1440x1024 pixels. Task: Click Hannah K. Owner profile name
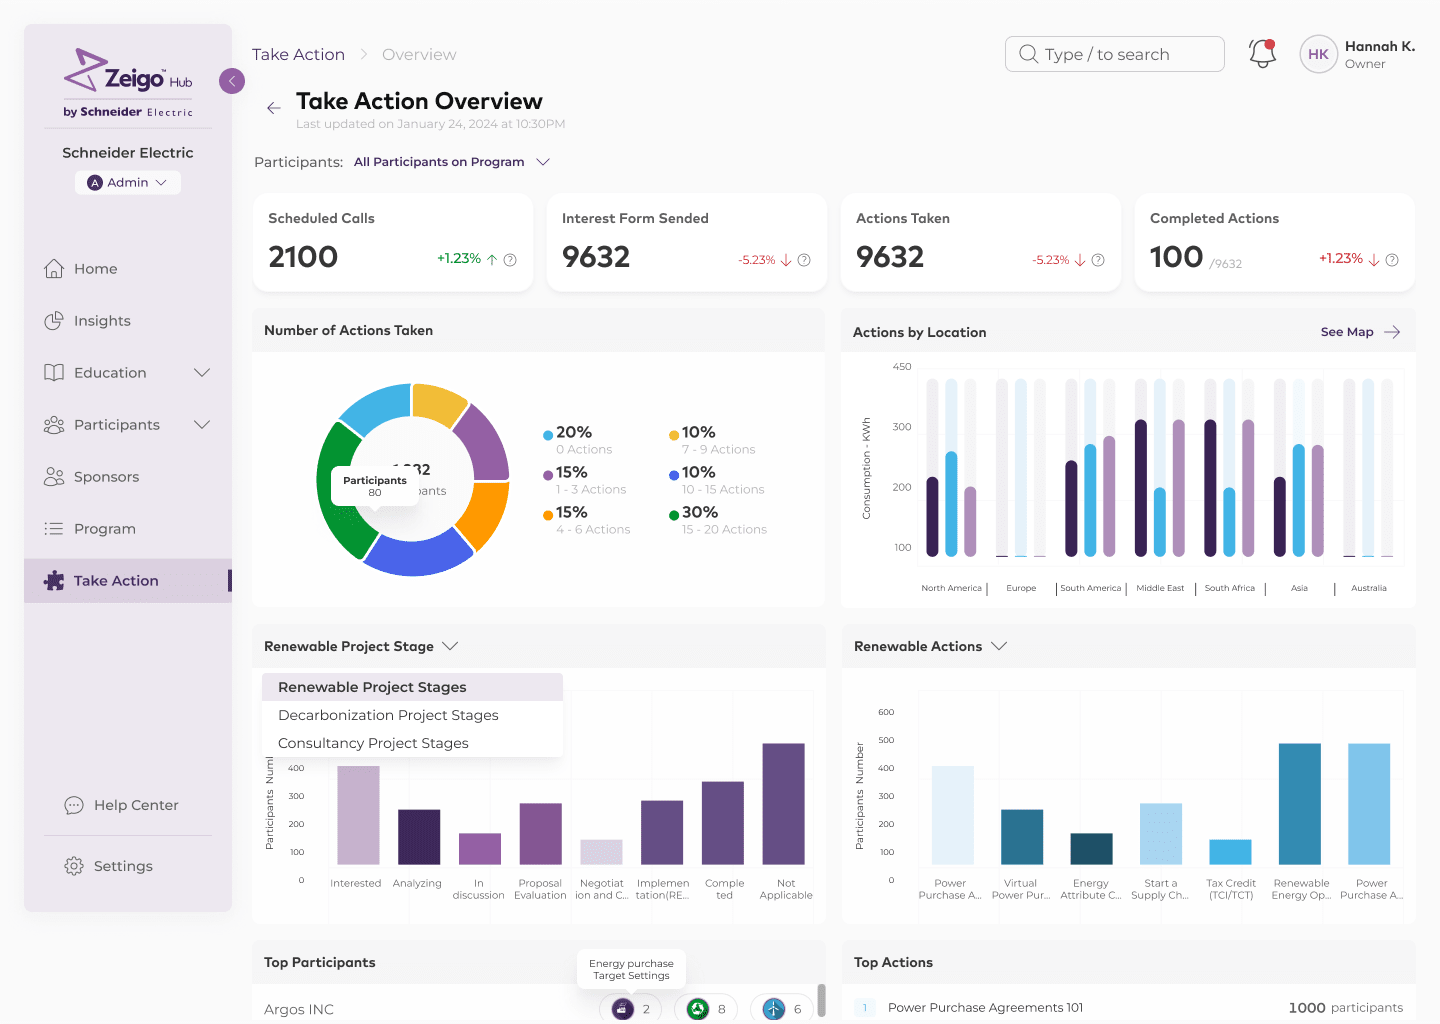pos(1379,54)
